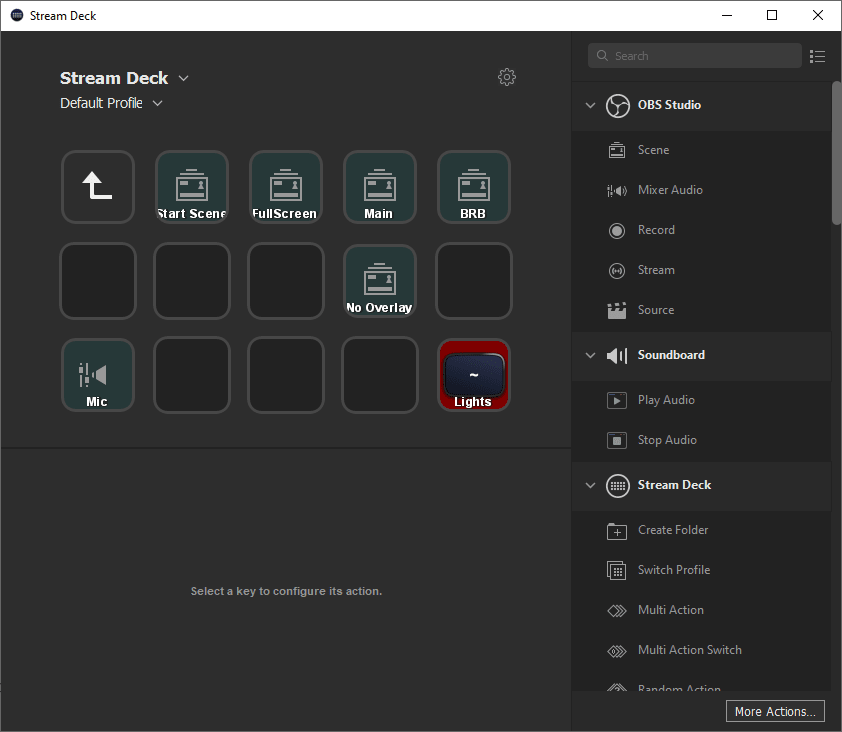
Task: Select the No Overlay key
Action: [380, 280]
